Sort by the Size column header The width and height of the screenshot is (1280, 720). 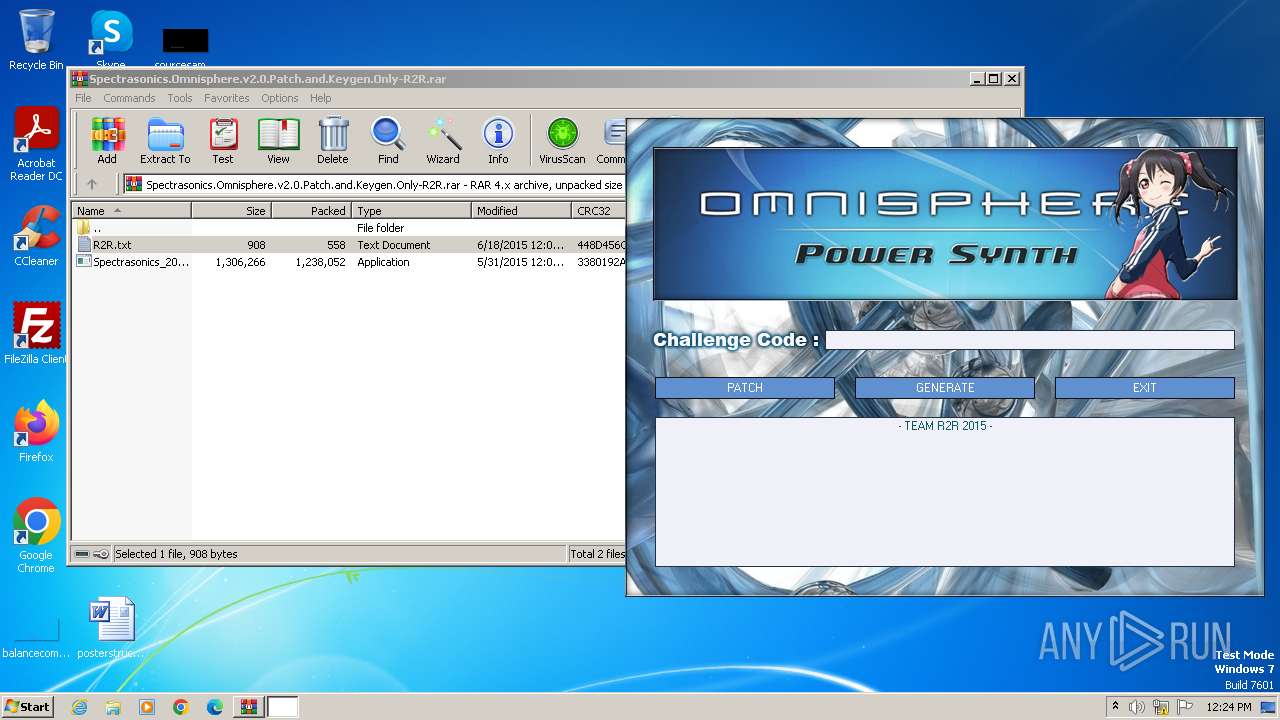231,211
